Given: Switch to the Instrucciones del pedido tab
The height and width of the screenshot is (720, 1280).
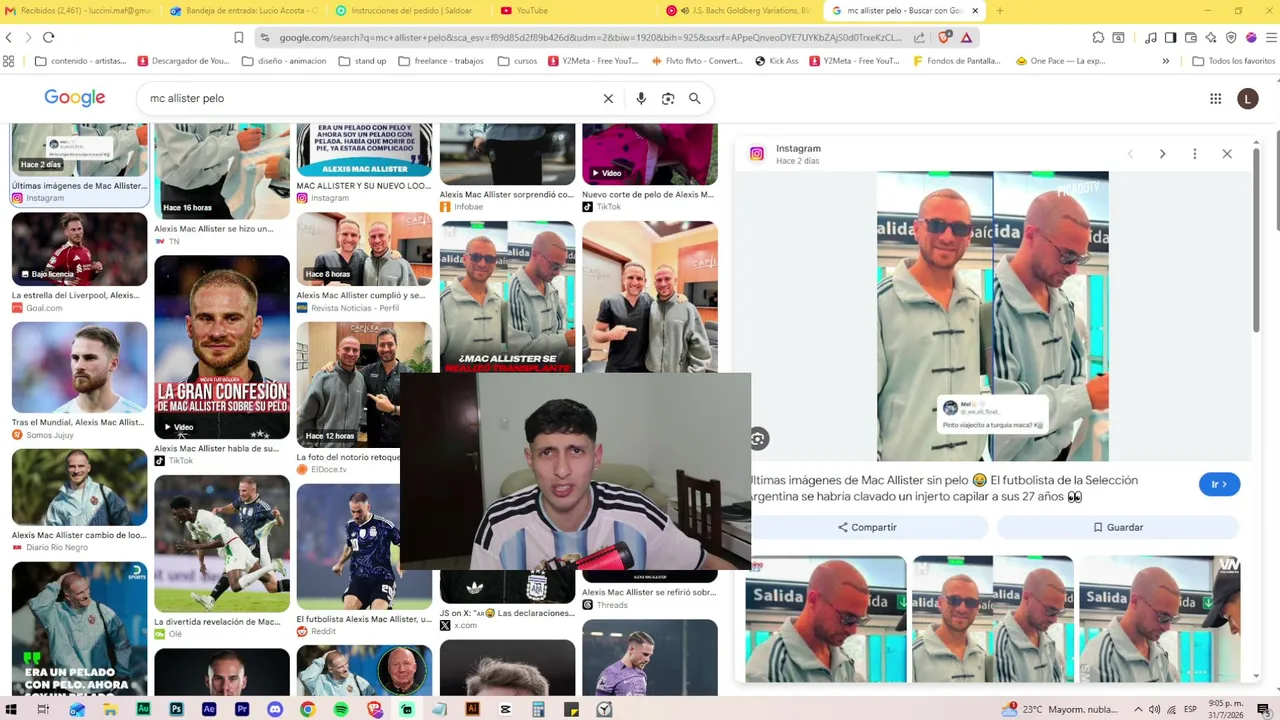Looking at the screenshot, I should (x=408, y=11).
